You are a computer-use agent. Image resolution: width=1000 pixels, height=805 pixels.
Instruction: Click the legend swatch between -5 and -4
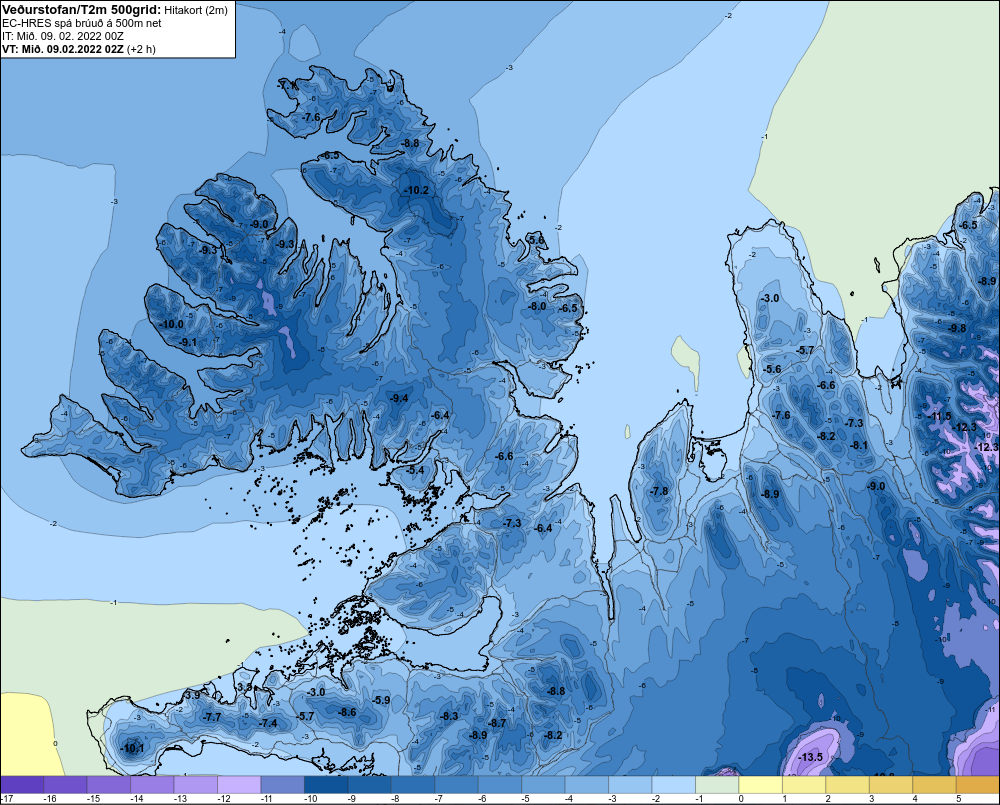(x=543, y=785)
